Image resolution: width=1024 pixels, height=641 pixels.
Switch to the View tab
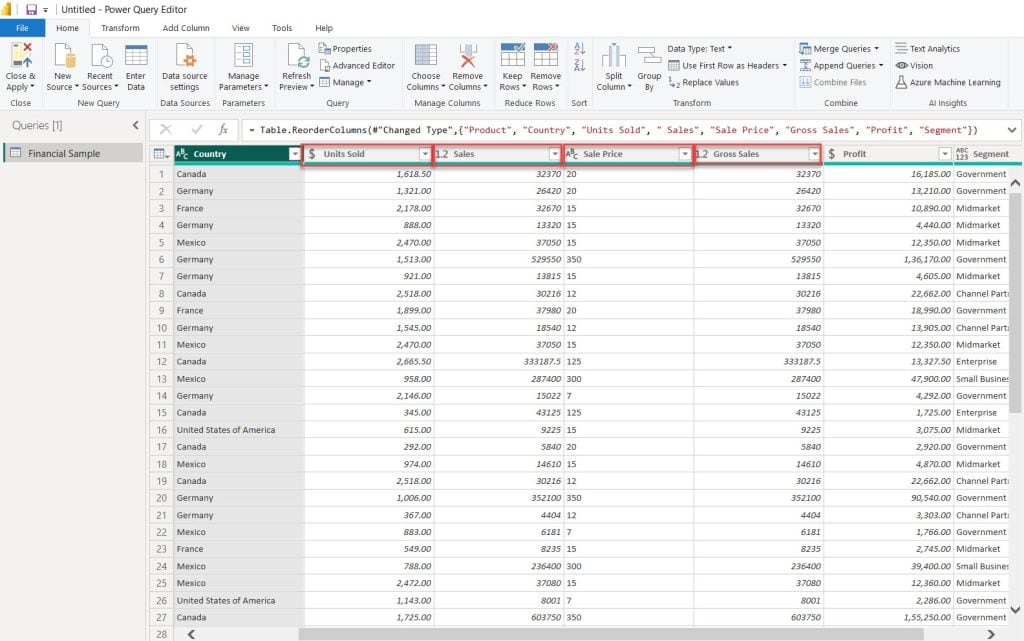click(240, 28)
